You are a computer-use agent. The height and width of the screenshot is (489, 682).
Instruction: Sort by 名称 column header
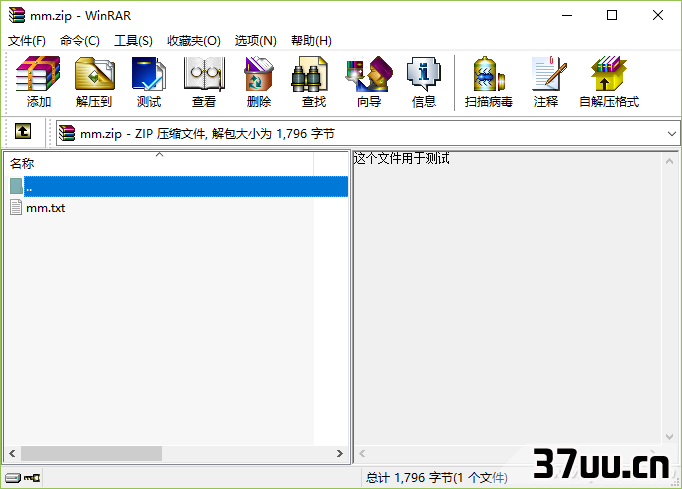pos(159,163)
